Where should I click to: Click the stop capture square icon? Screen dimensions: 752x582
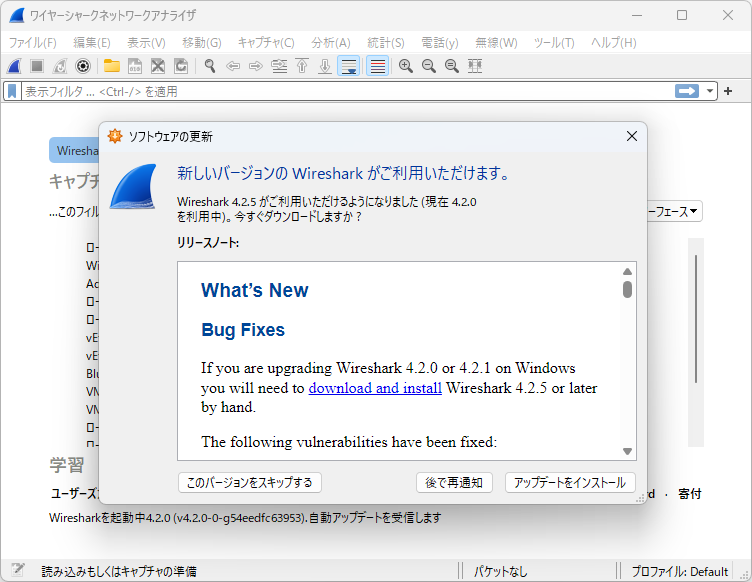click(x=37, y=66)
